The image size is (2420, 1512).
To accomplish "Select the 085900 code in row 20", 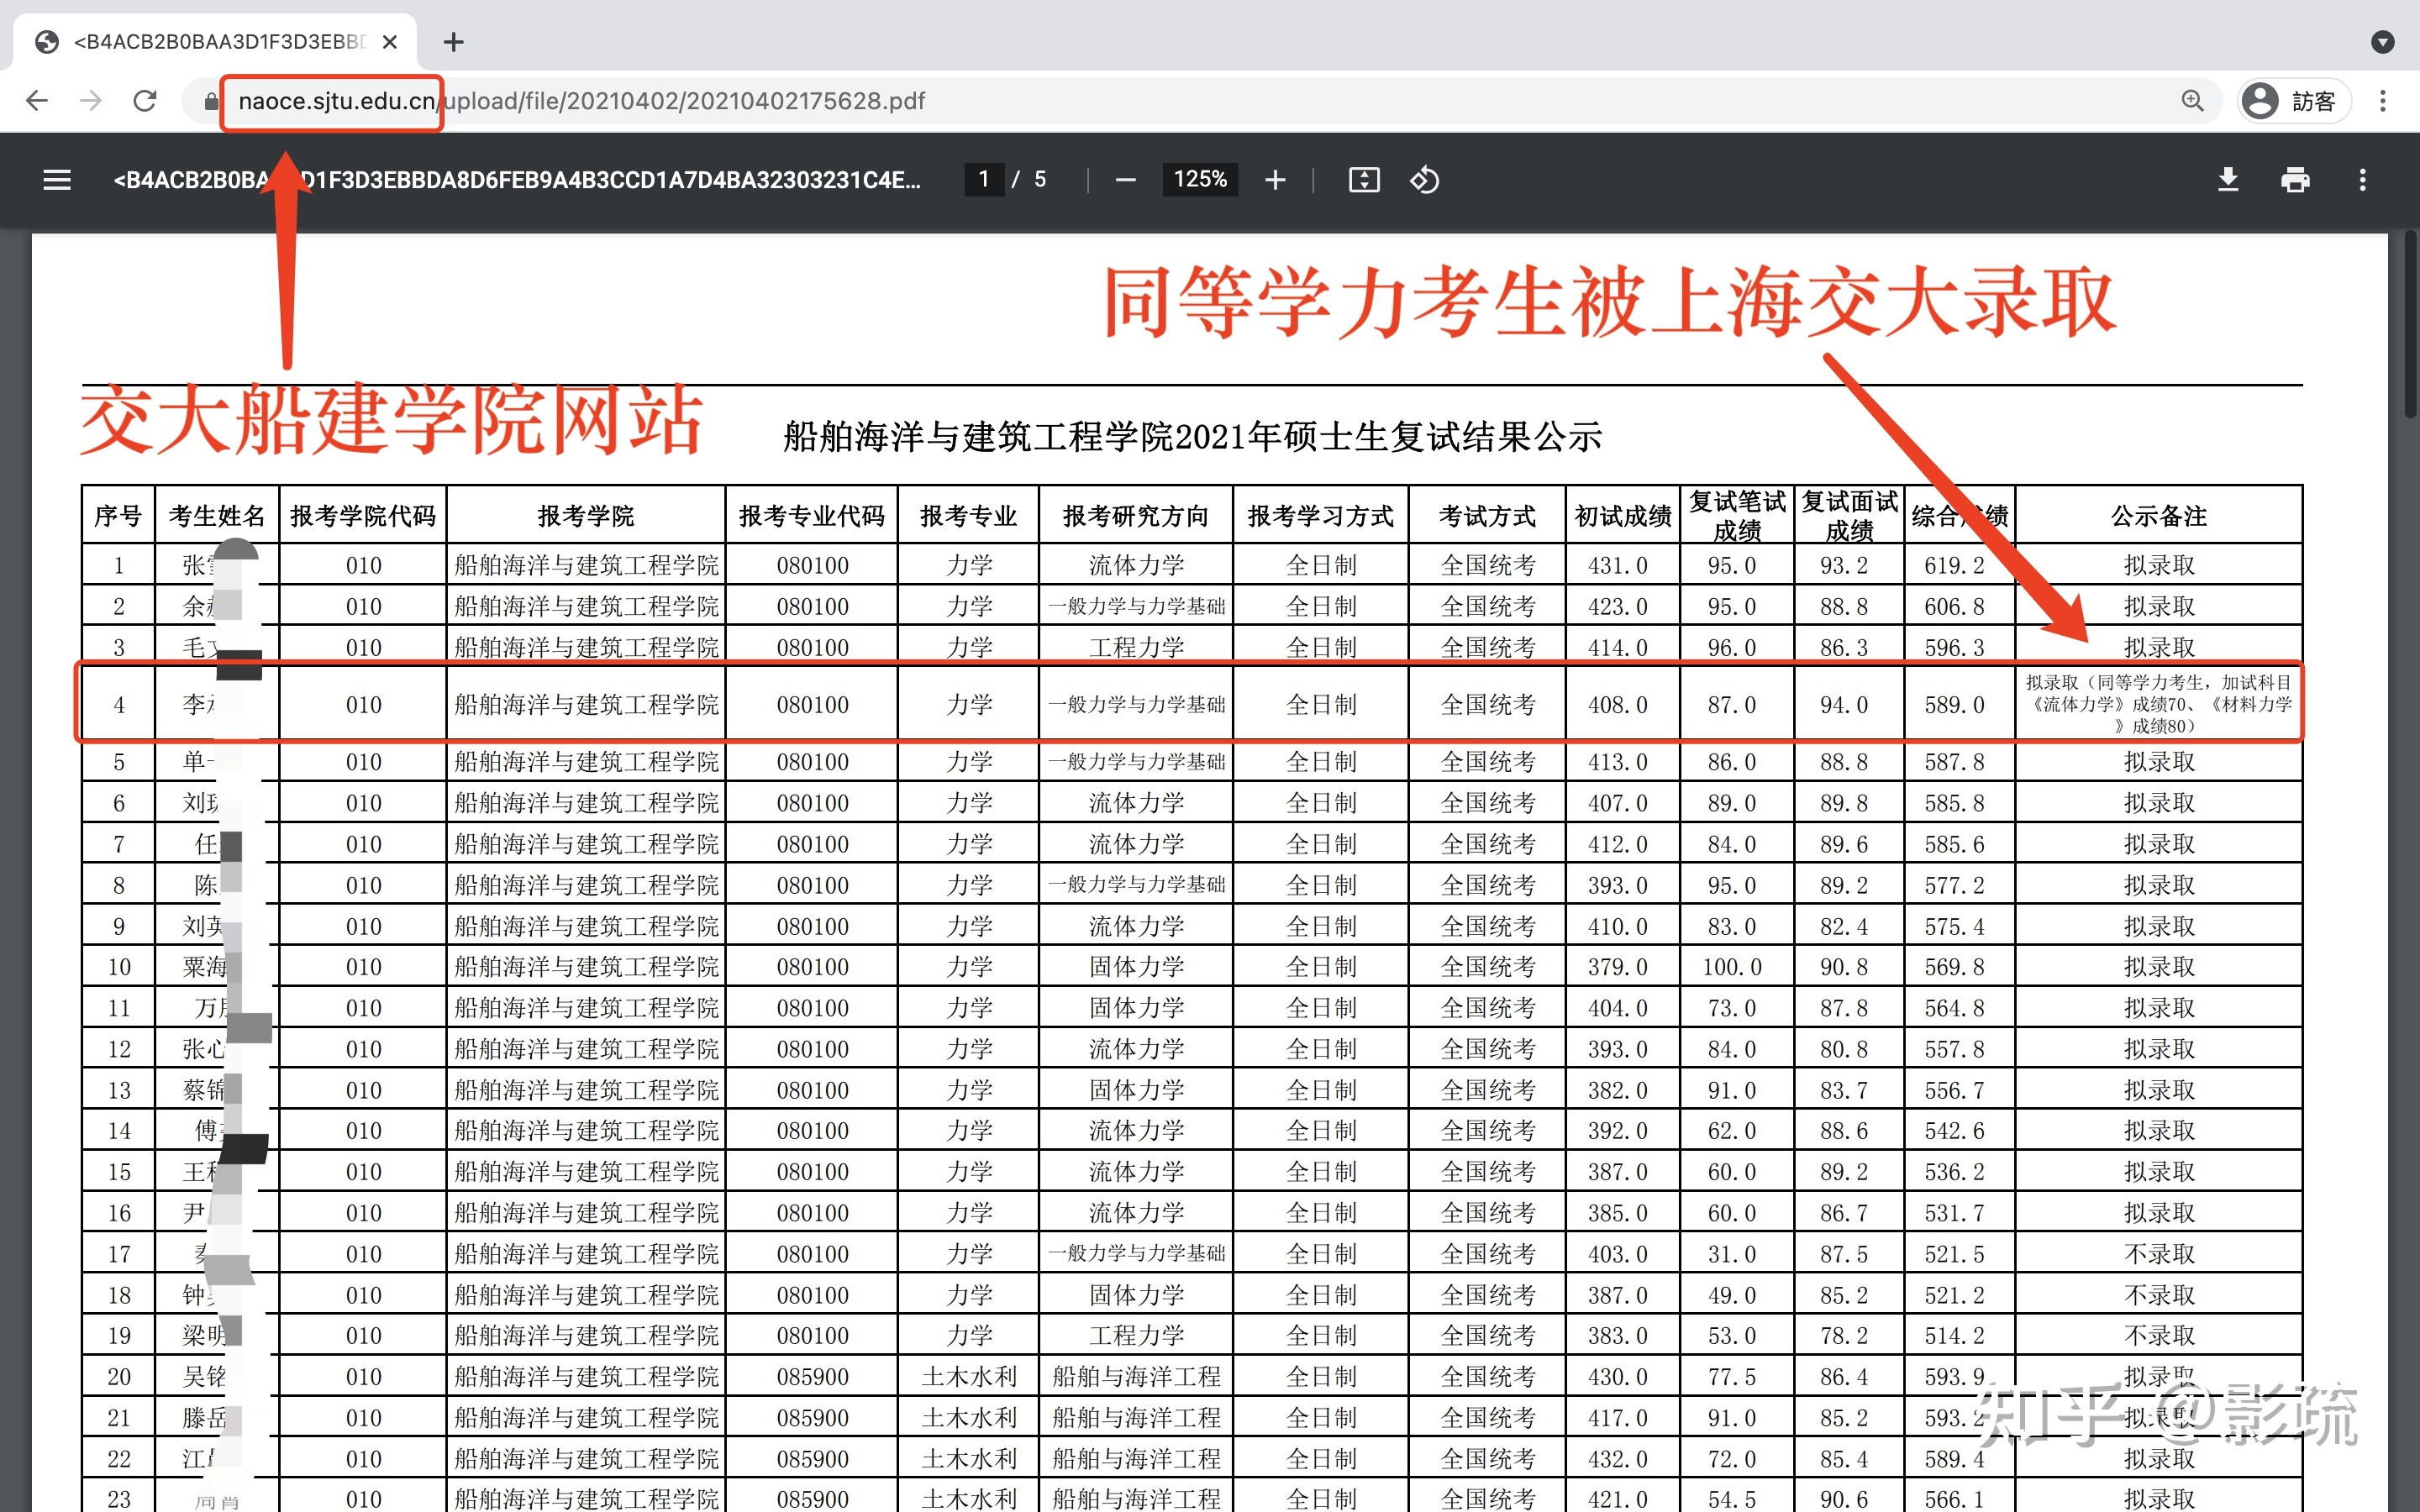I will tap(812, 1377).
